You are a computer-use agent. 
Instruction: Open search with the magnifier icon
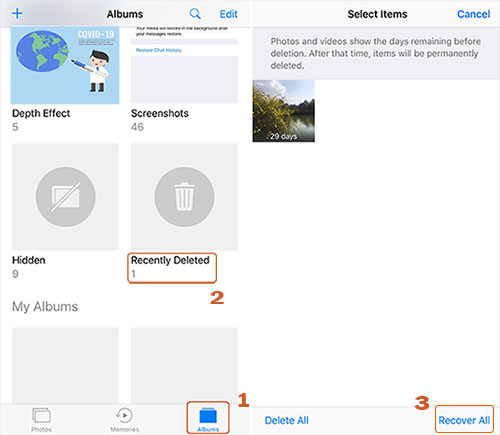pos(195,14)
